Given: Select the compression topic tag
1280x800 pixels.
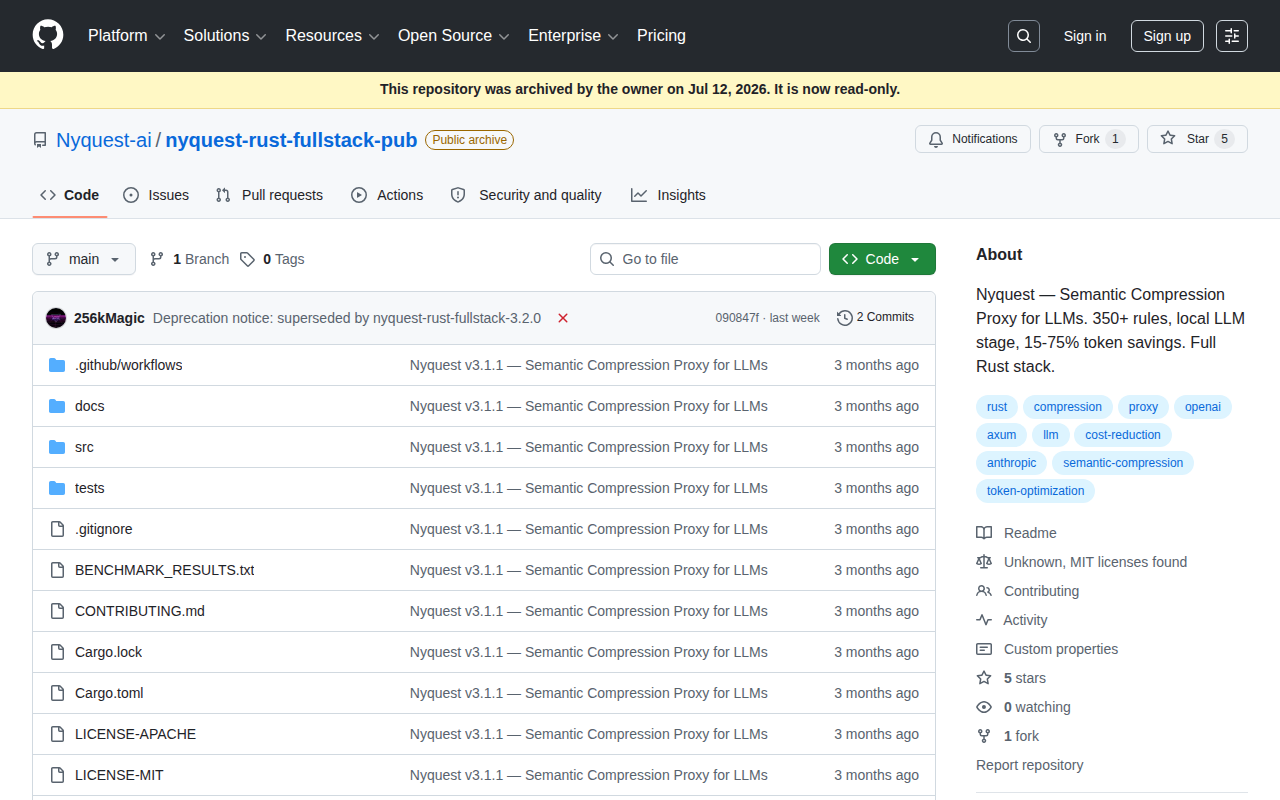Looking at the screenshot, I should (1068, 407).
